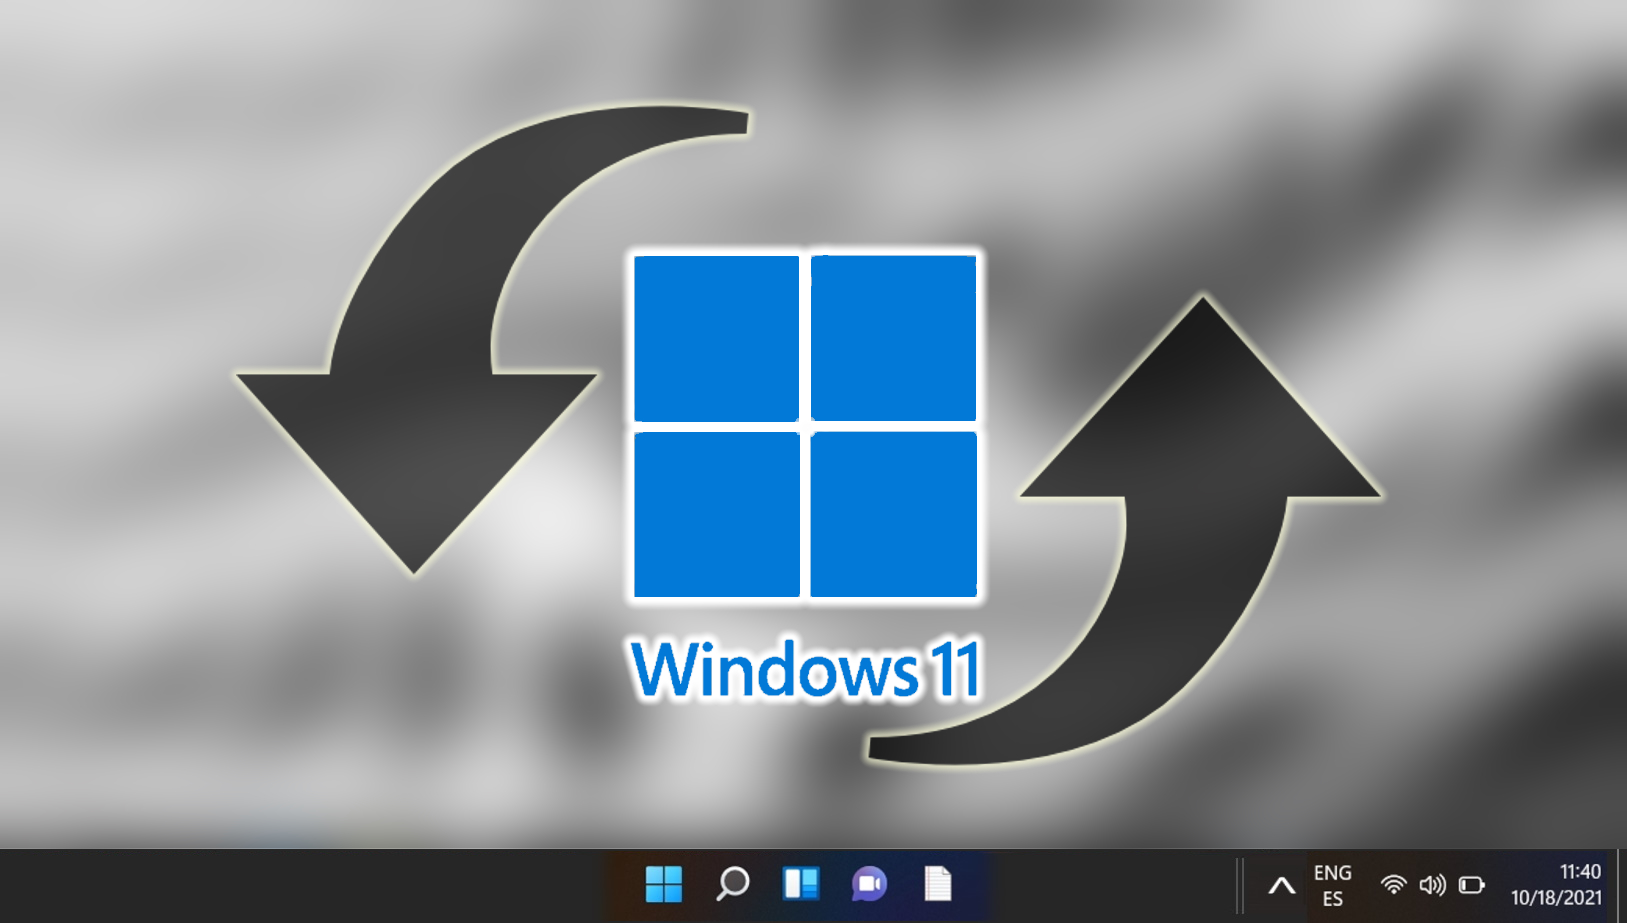Open the volume speaker icon
The image size is (1627, 923).
pos(1432,885)
